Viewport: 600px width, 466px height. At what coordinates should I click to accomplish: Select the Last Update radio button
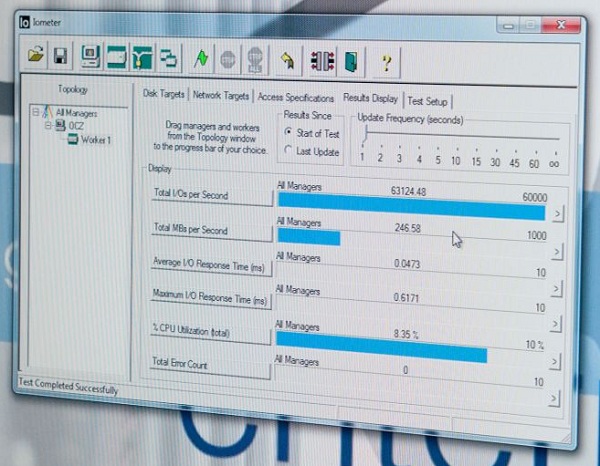[x=289, y=151]
